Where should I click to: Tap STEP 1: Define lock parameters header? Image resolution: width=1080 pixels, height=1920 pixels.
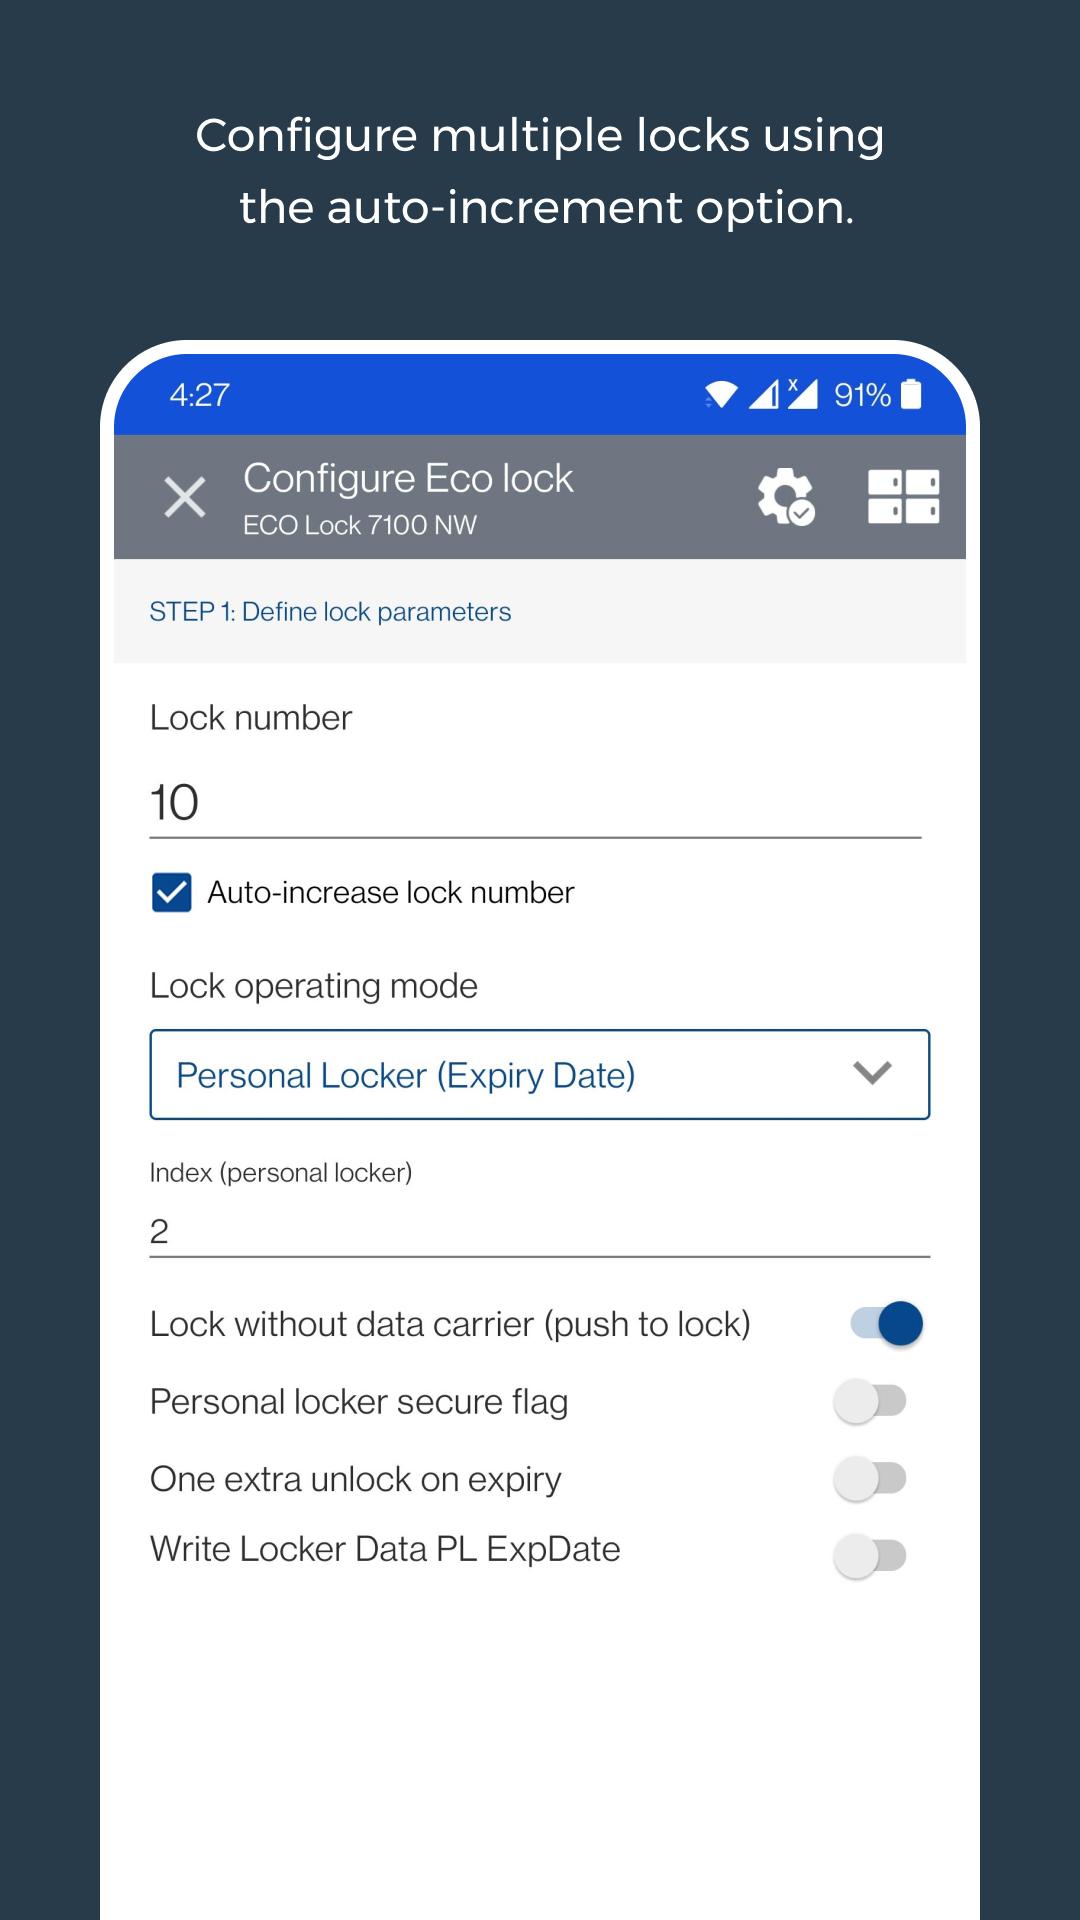click(330, 611)
